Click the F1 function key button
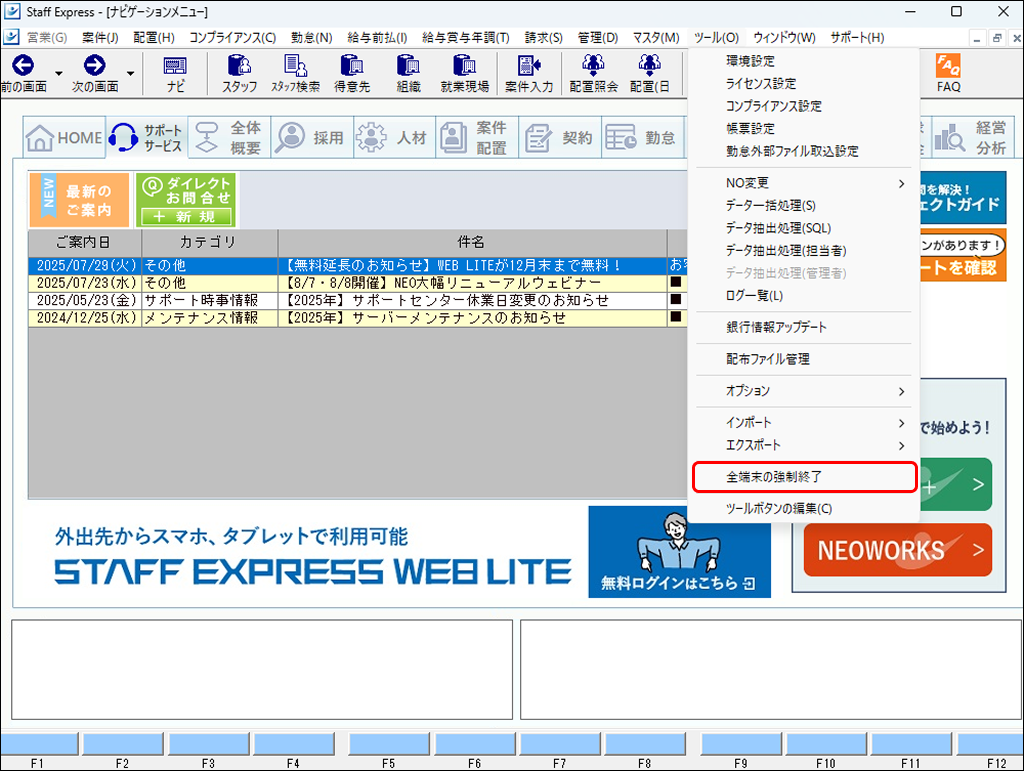The image size is (1024, 771). coord(39,744)
